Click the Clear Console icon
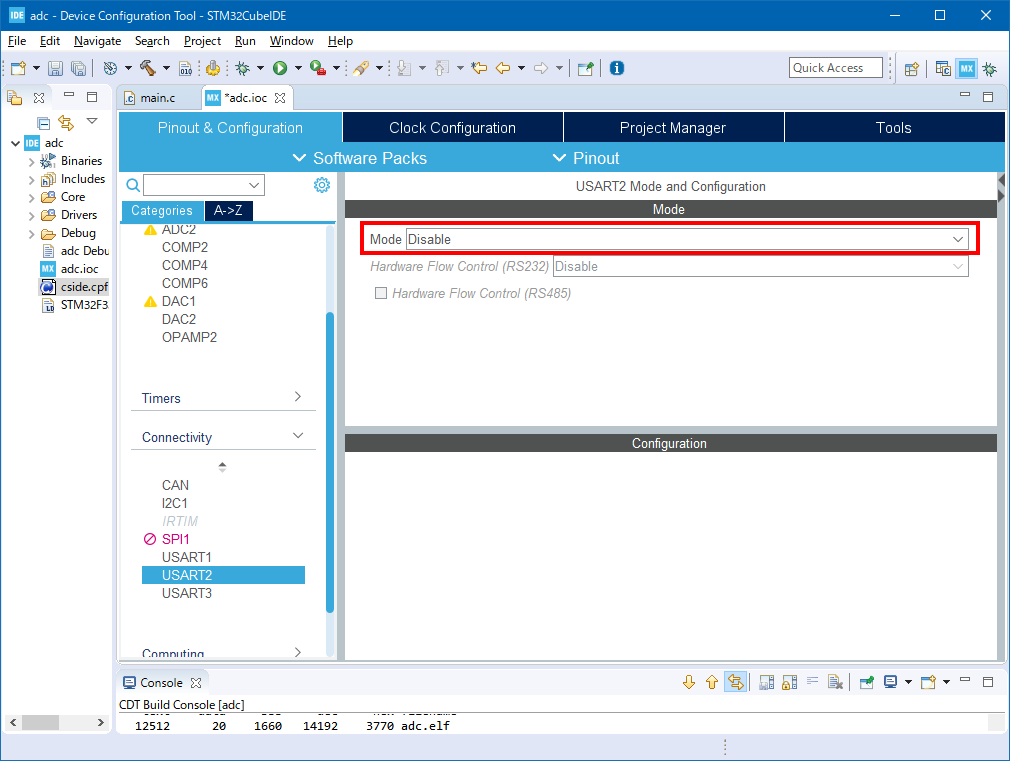Image resolution: width=1010 pixels, height=761 pixels. pyautogui.click(x=835, y=682)
